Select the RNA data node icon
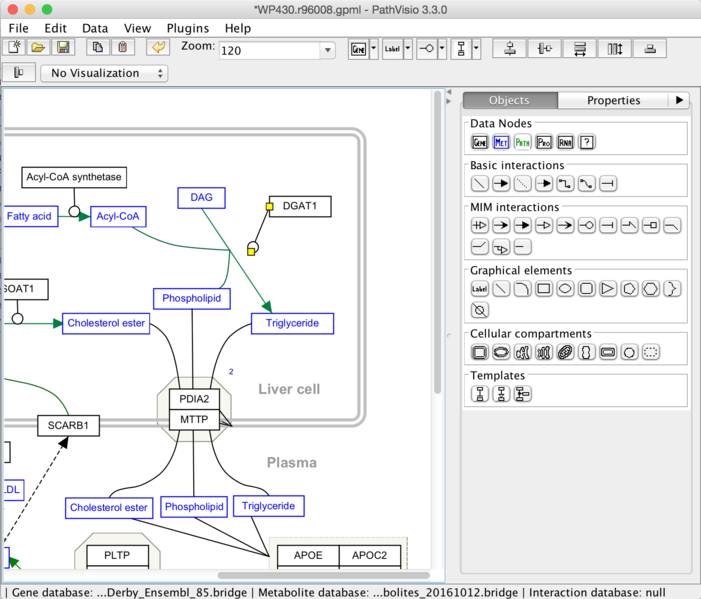The width and height of the screenshot is (701, 599). (x=565, y=142)
